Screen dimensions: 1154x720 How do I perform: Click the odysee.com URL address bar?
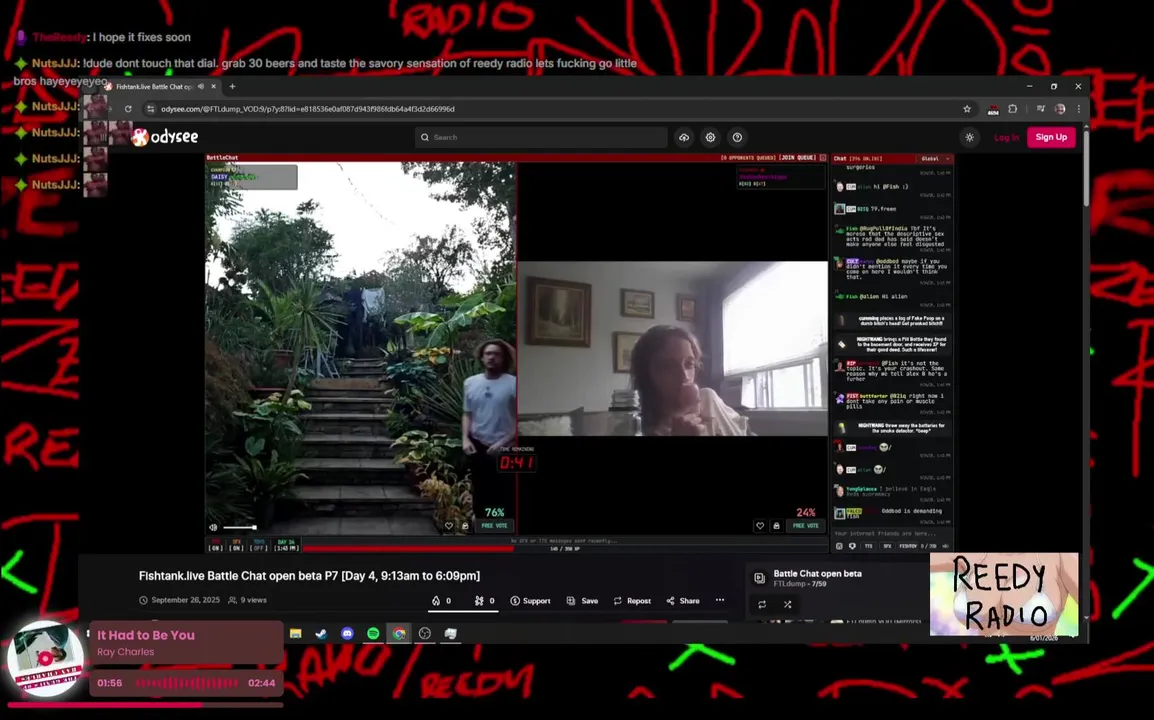point(308,109)
